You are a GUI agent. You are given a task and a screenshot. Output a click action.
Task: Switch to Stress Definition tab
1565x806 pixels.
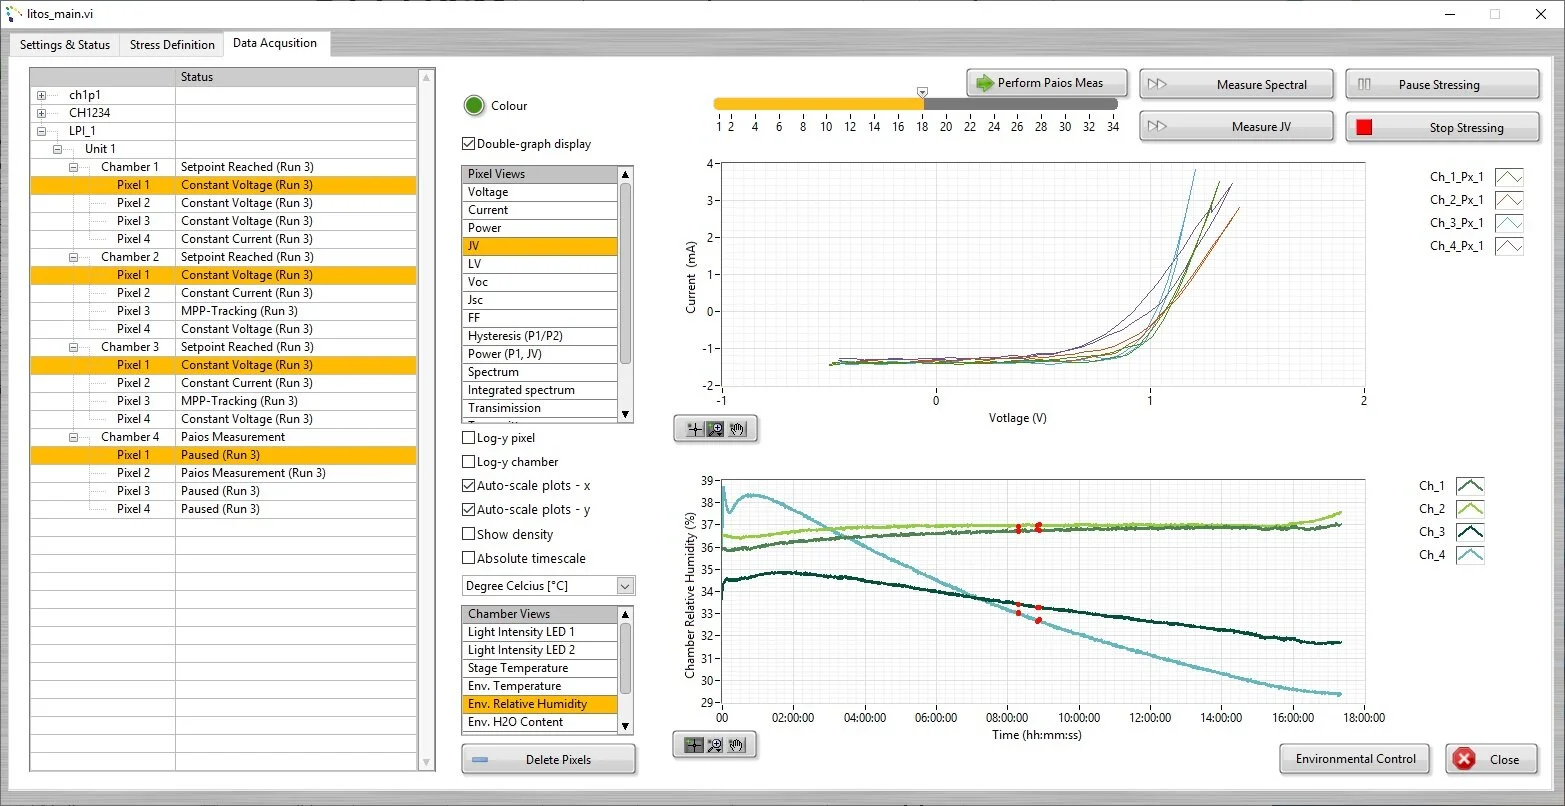[x=172, y=45]
